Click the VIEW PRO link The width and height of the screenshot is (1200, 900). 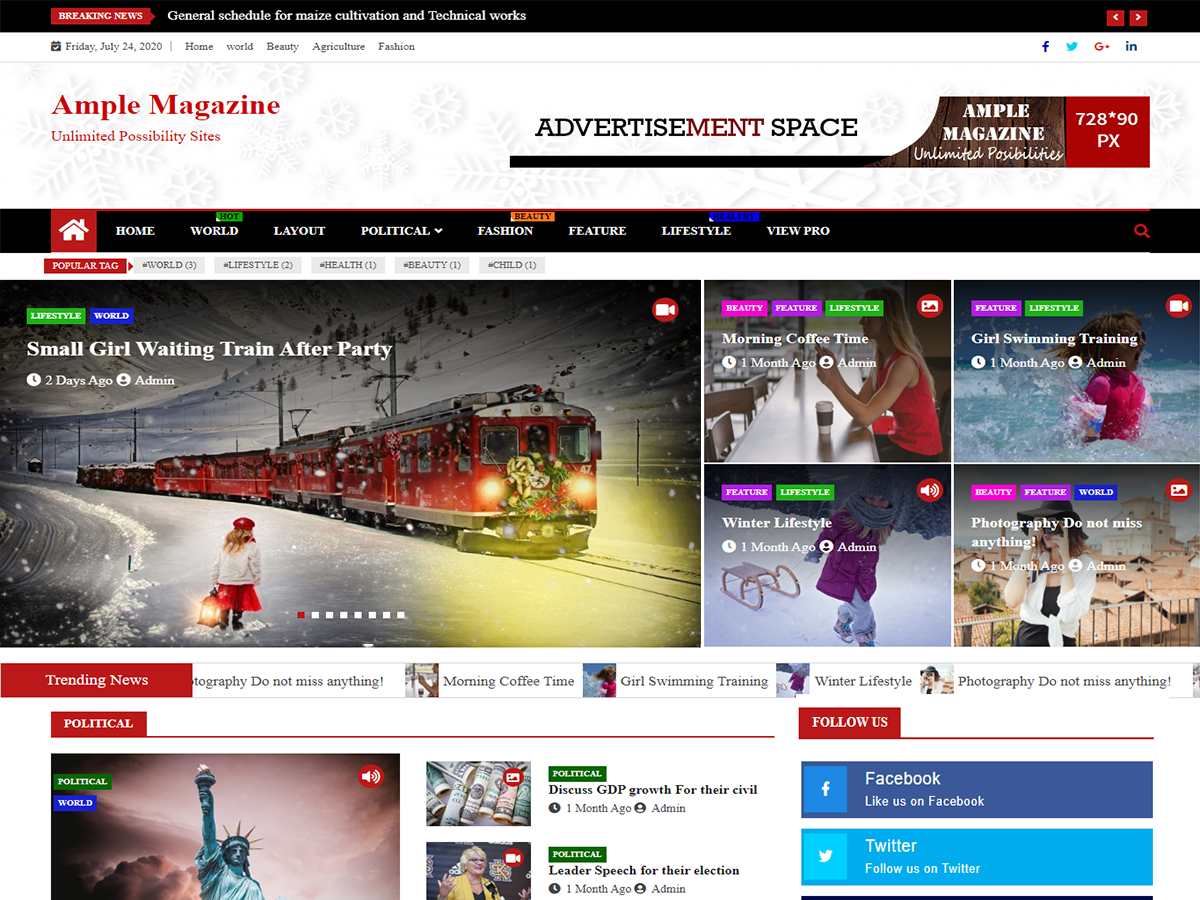(798, 231)
